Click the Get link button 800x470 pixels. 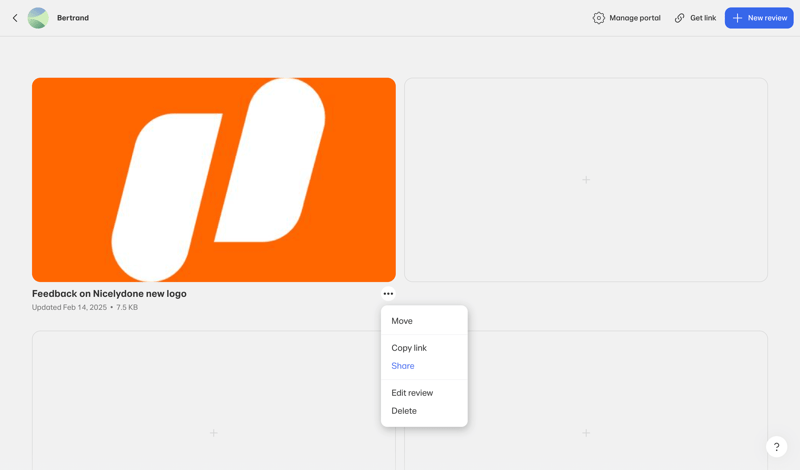click(695, 18)
